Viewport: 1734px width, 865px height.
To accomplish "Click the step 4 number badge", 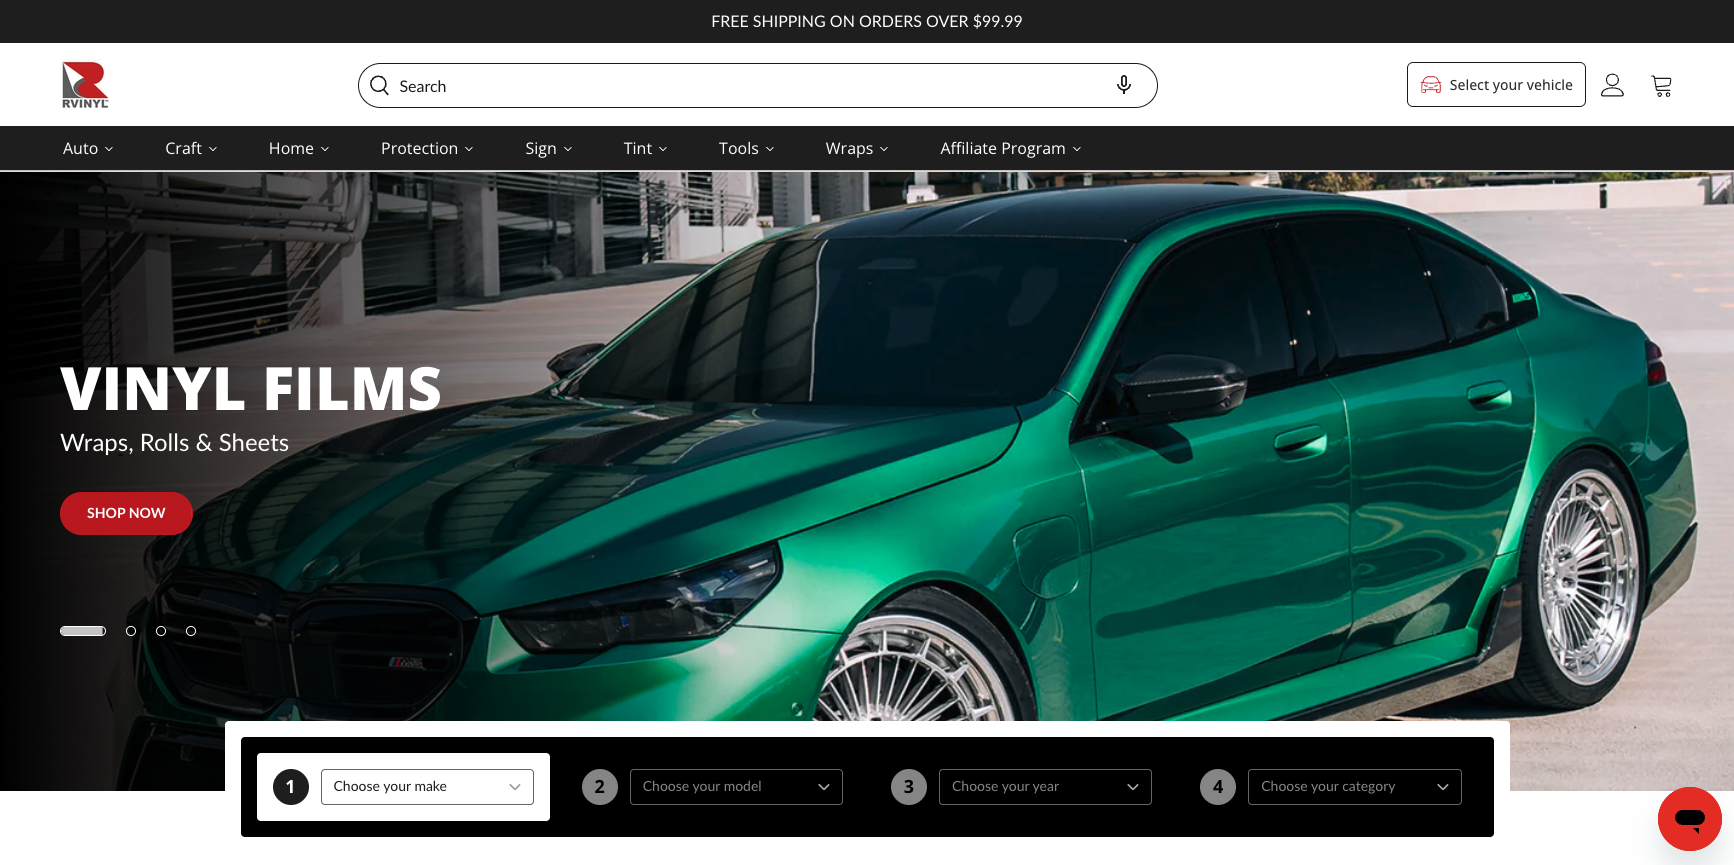I will (x=1218, y=787).
